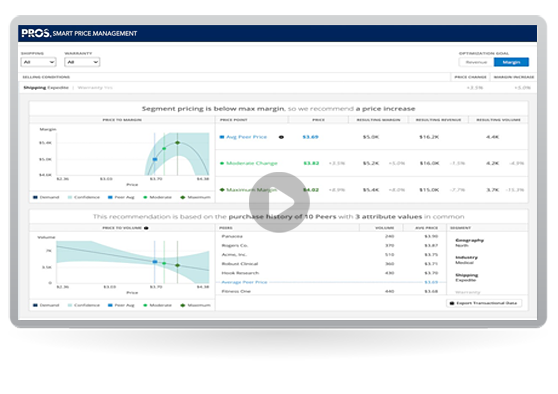Toggle Peer Avg legend in Price to Margin chart

[x=121, y=197]
